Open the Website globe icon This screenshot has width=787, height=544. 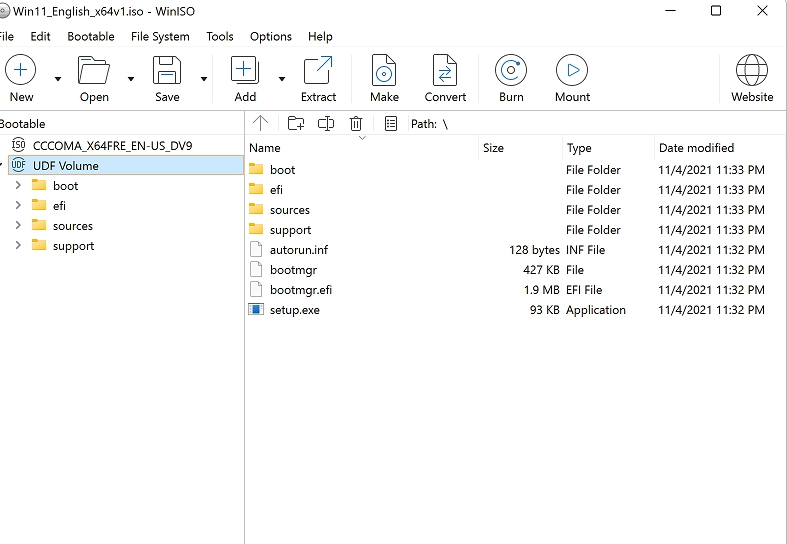(751, 70)
